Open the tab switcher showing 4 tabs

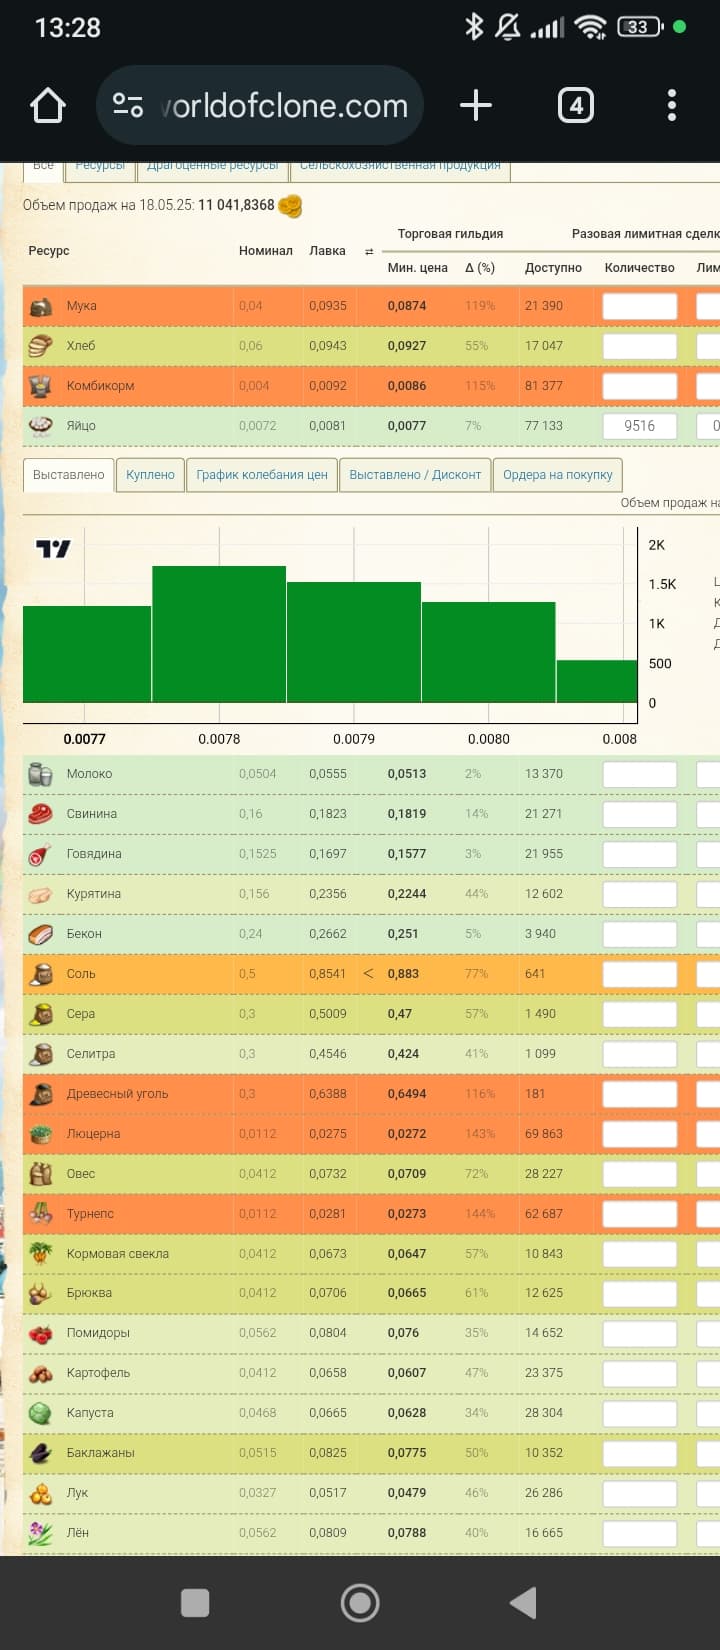(575, 105)
